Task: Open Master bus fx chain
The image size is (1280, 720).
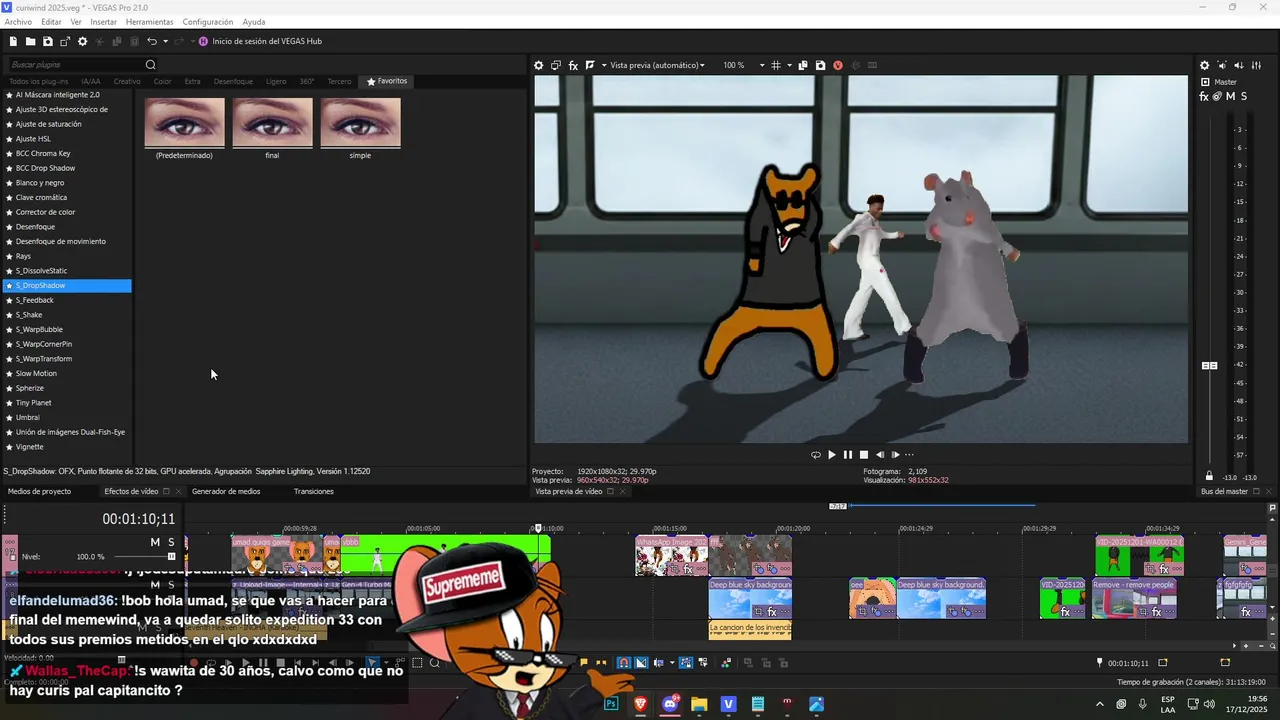Action: click(1204, 97)
